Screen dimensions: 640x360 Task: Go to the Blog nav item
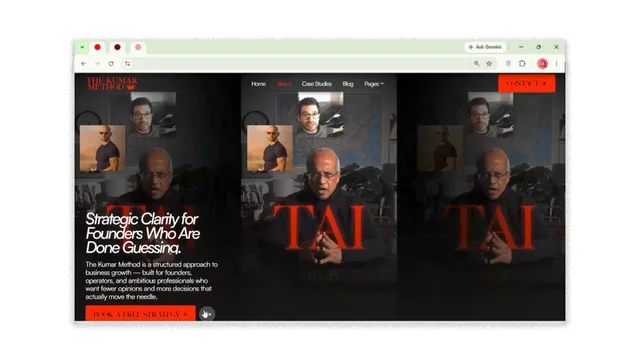(x=348, y=84)
